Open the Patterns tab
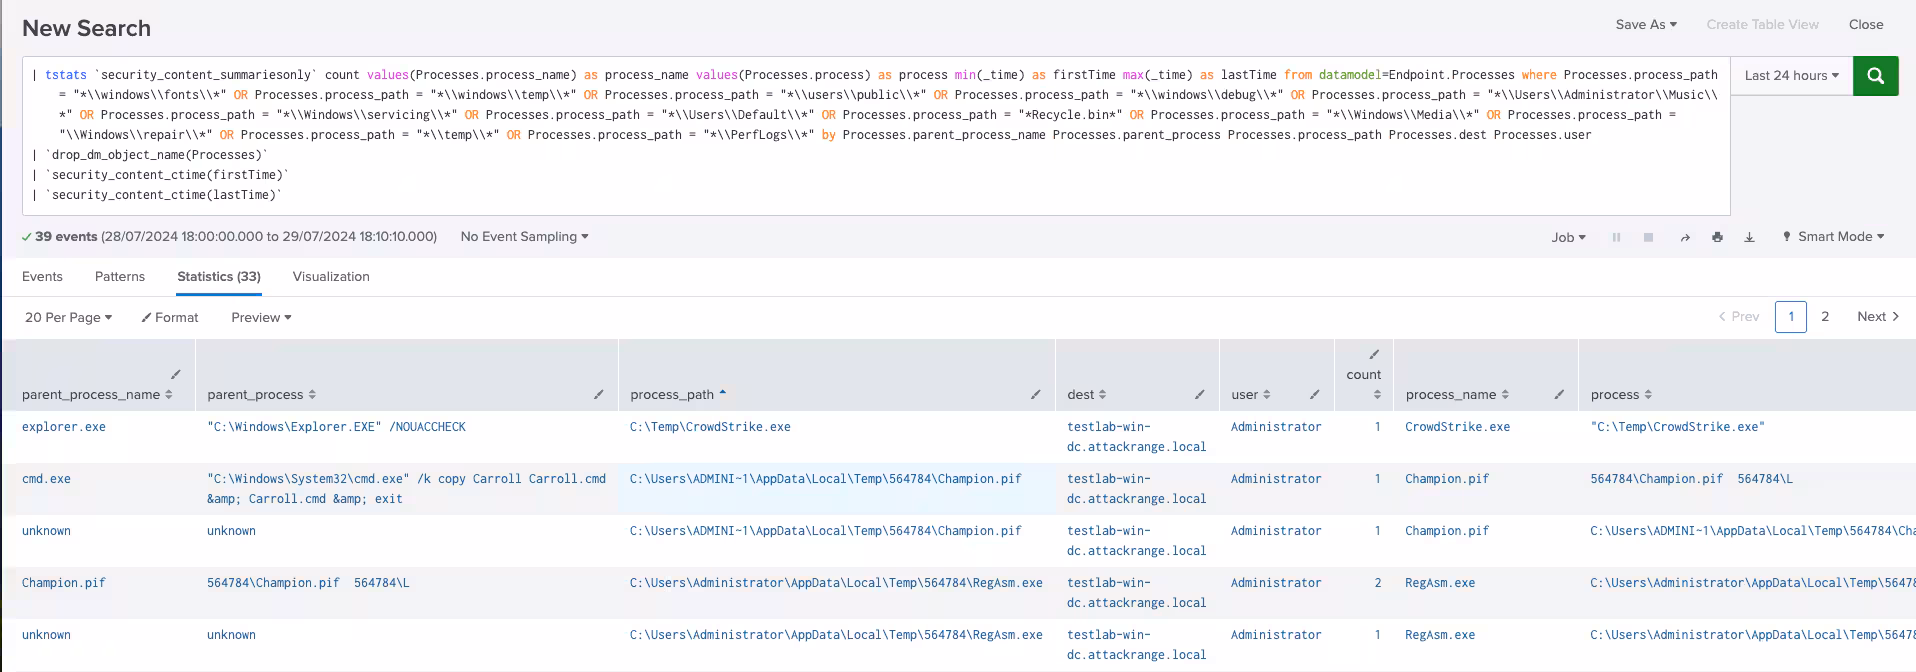This screenshot has width=1916, height=672. tap(120, 277)
